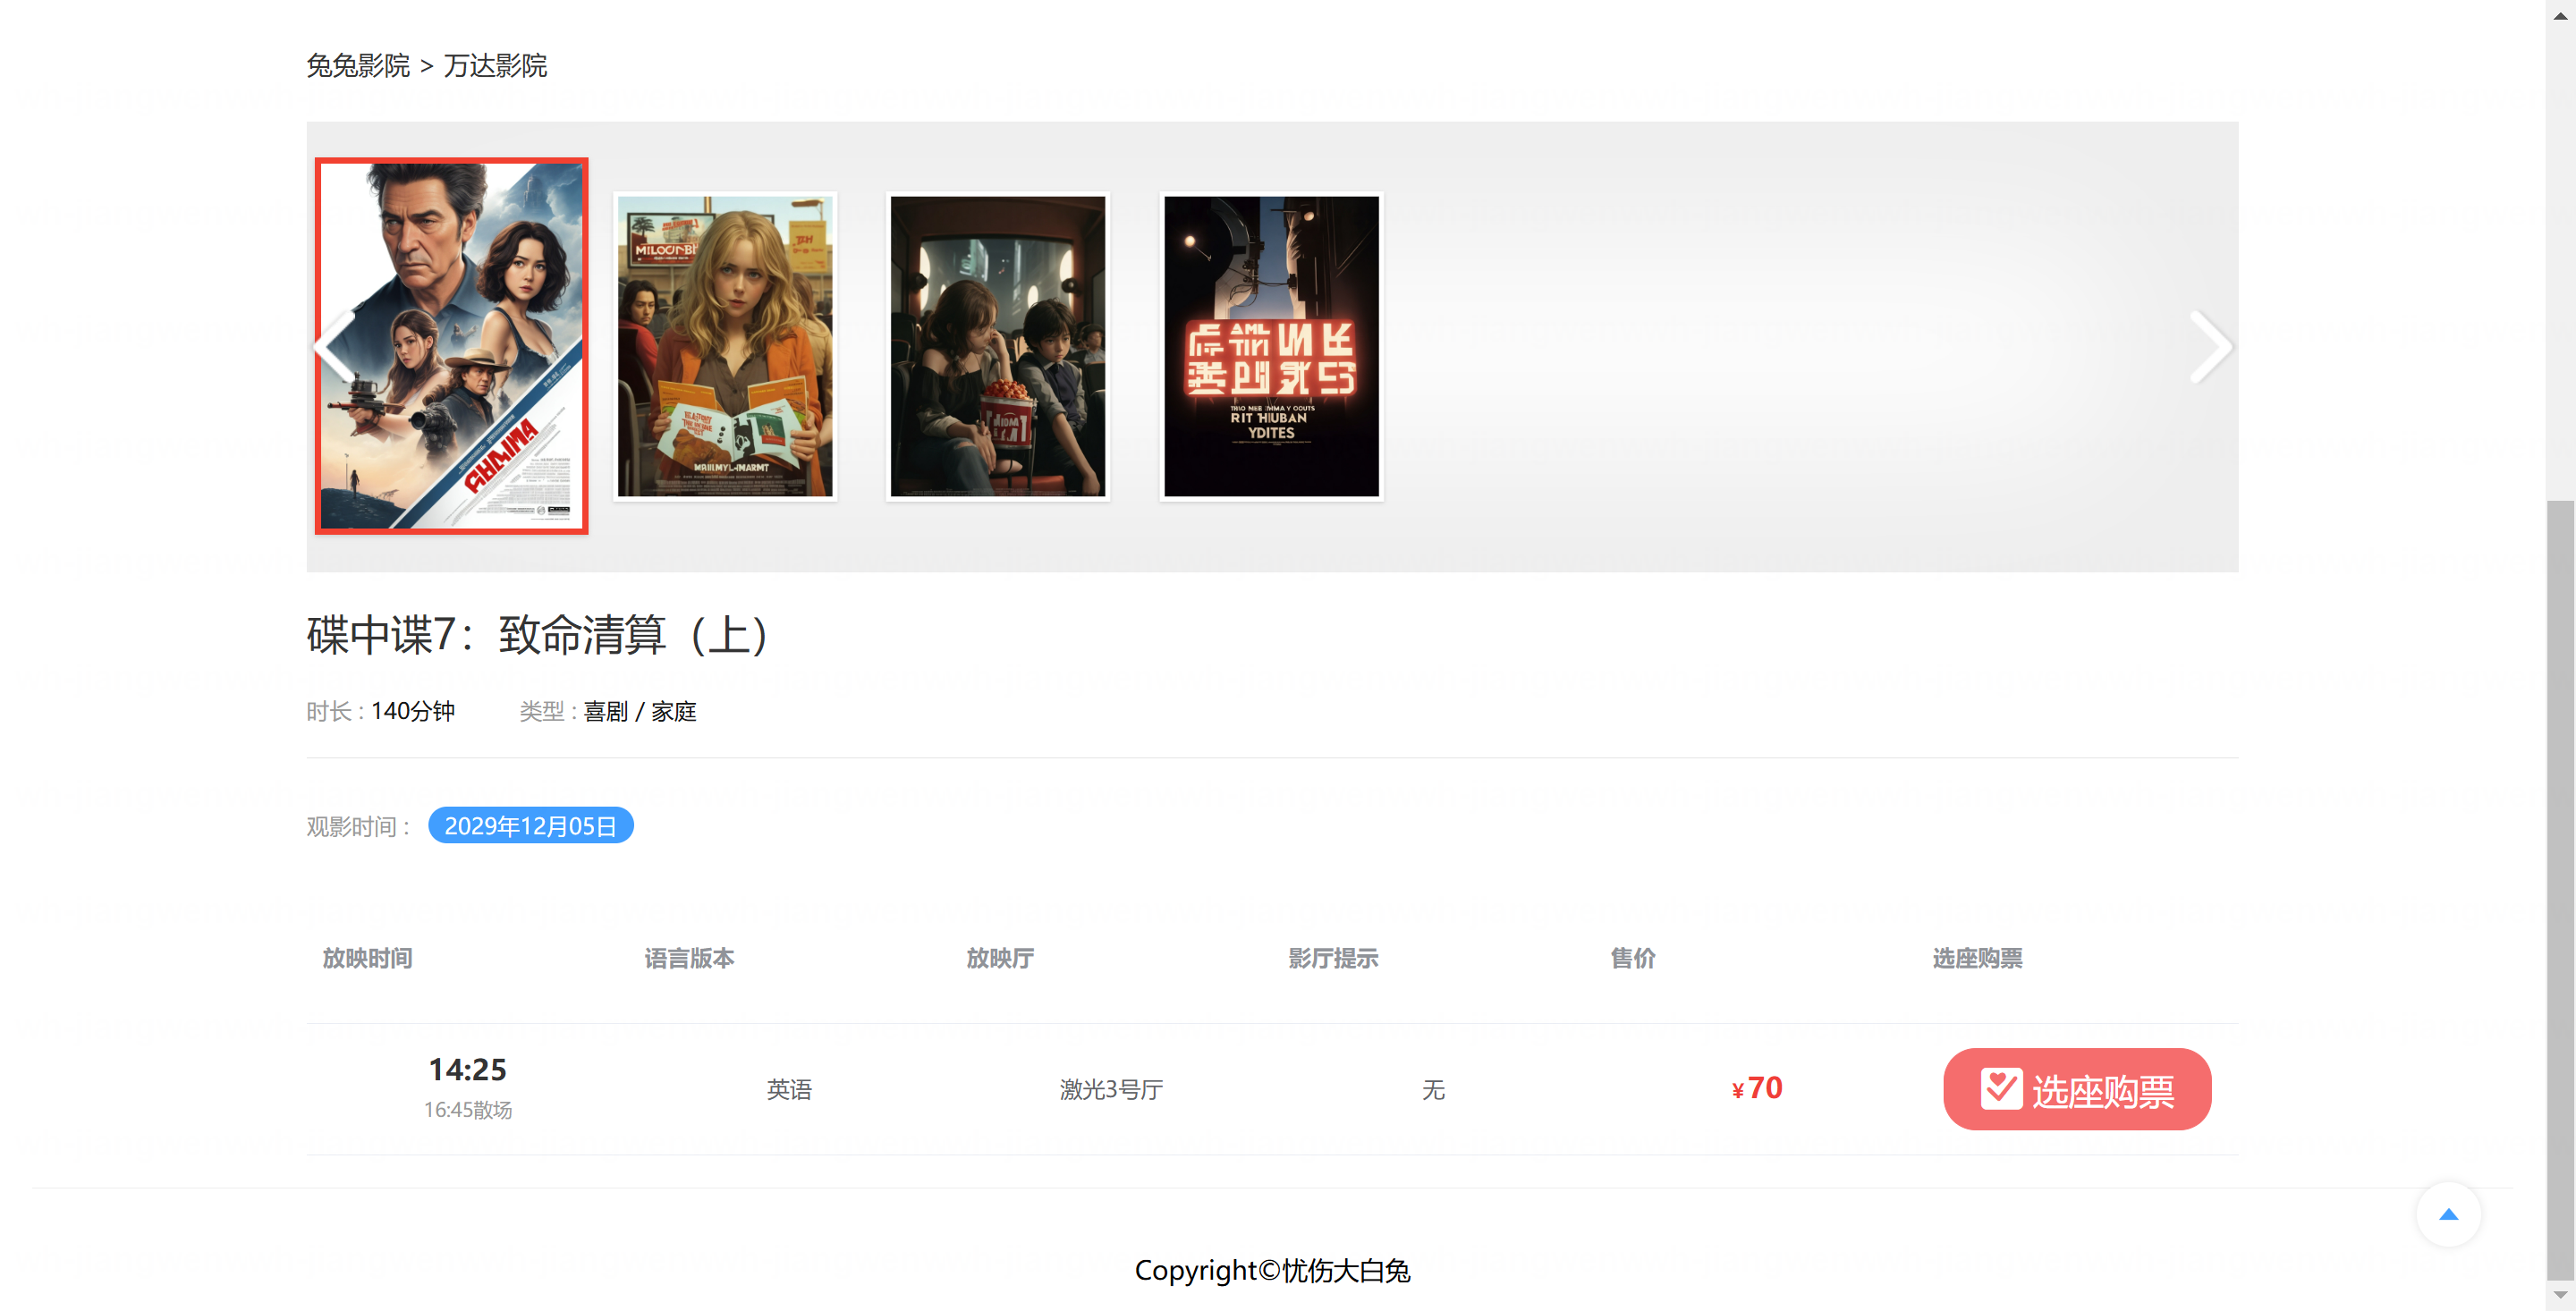This screenshot has width=2576, height=1311.
Task: Open the 万达影院 breadcrumb link
Action: [x=495, y=66]
